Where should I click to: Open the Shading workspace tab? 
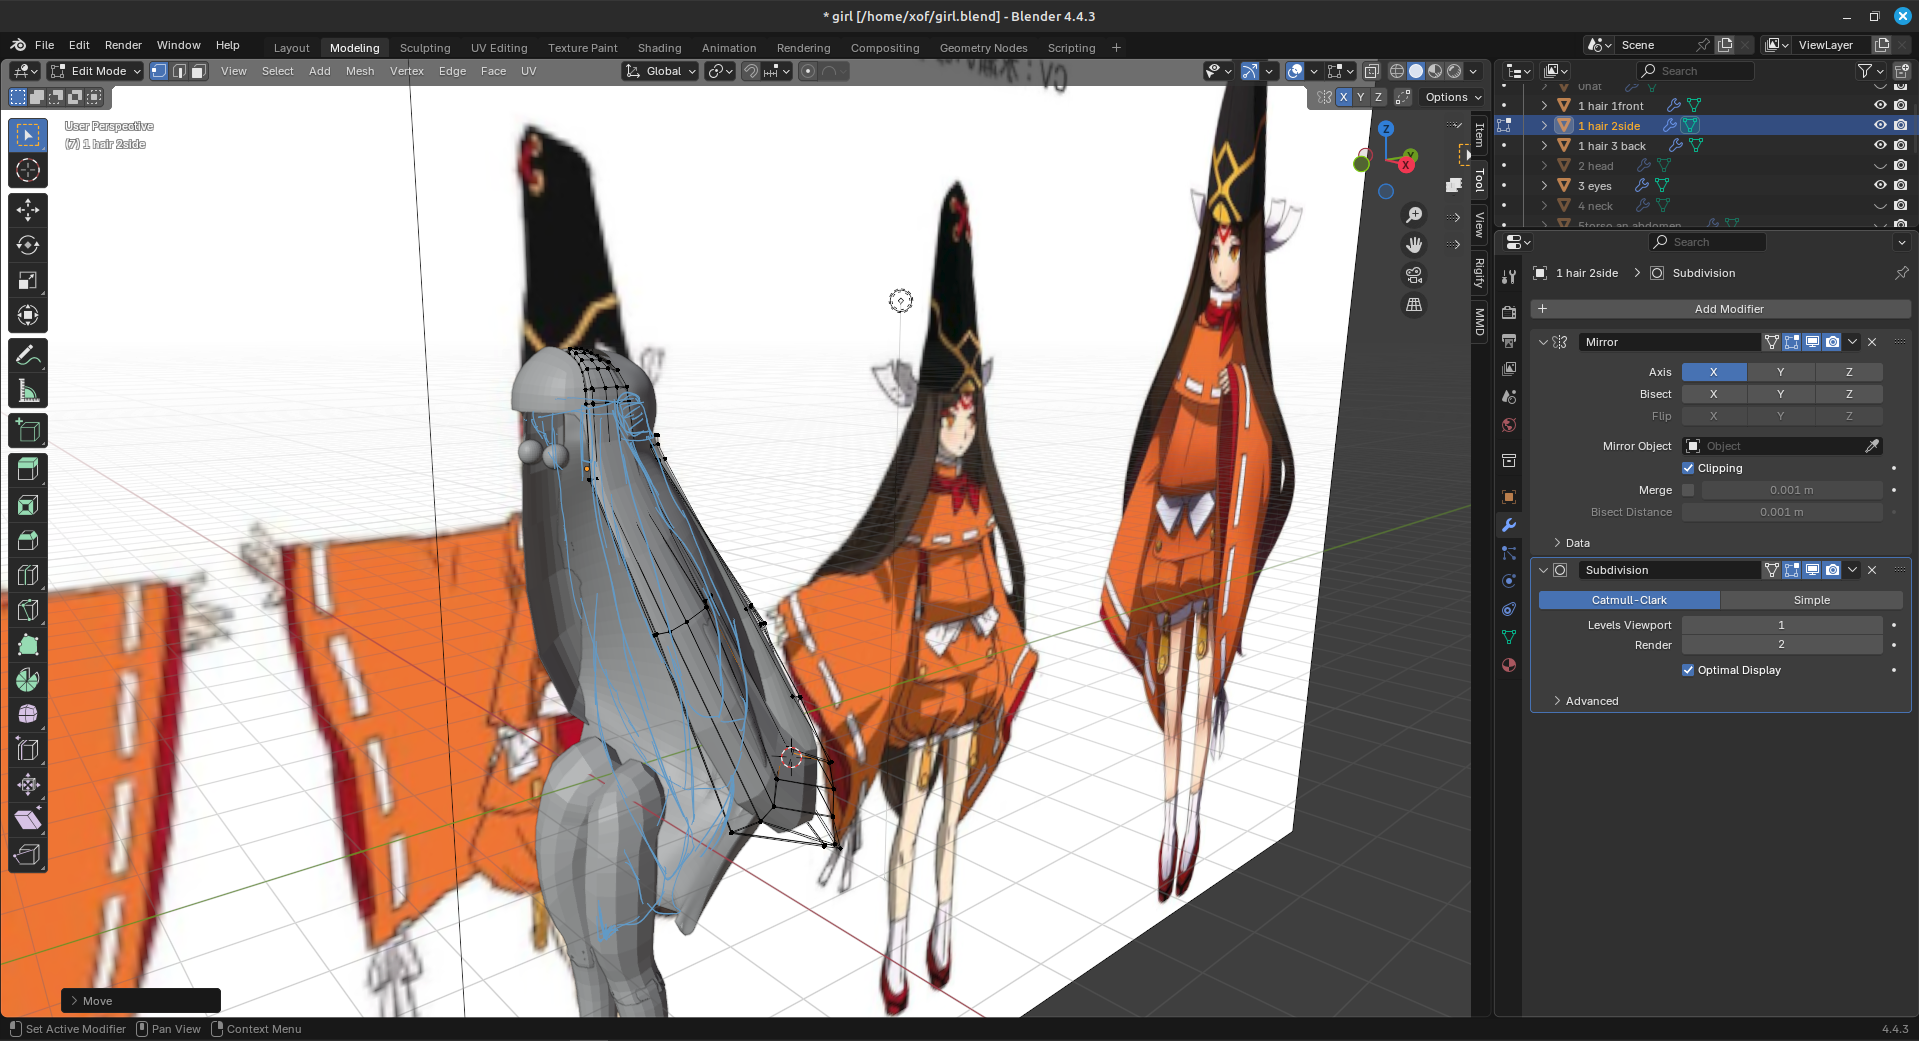point(660,48)
